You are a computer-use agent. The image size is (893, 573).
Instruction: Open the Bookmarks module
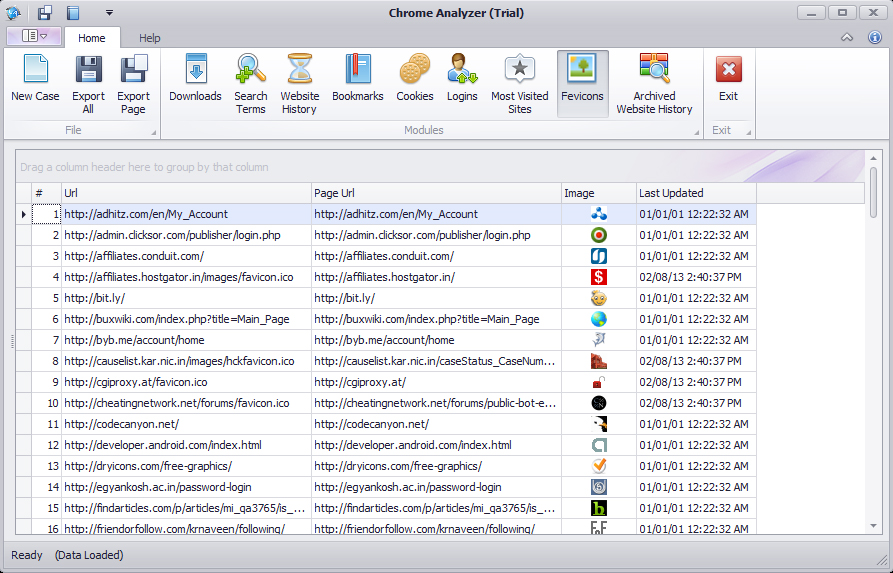pyautogui.click(x=357, y=80)
